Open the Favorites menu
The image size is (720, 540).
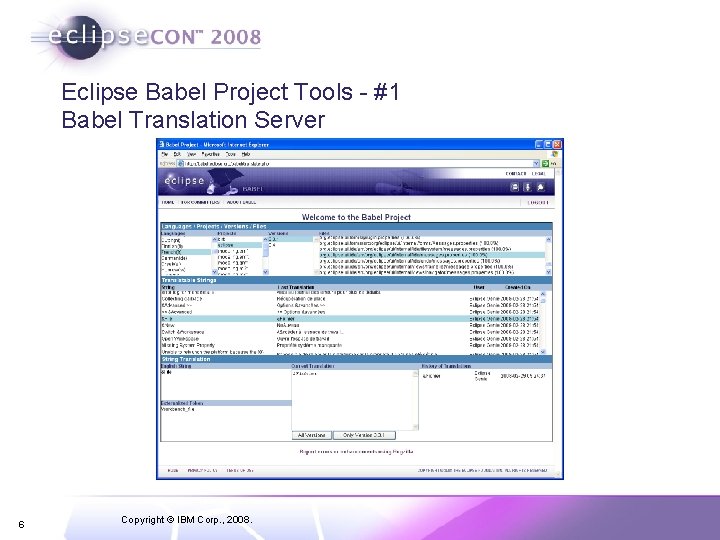pos(210,154)
